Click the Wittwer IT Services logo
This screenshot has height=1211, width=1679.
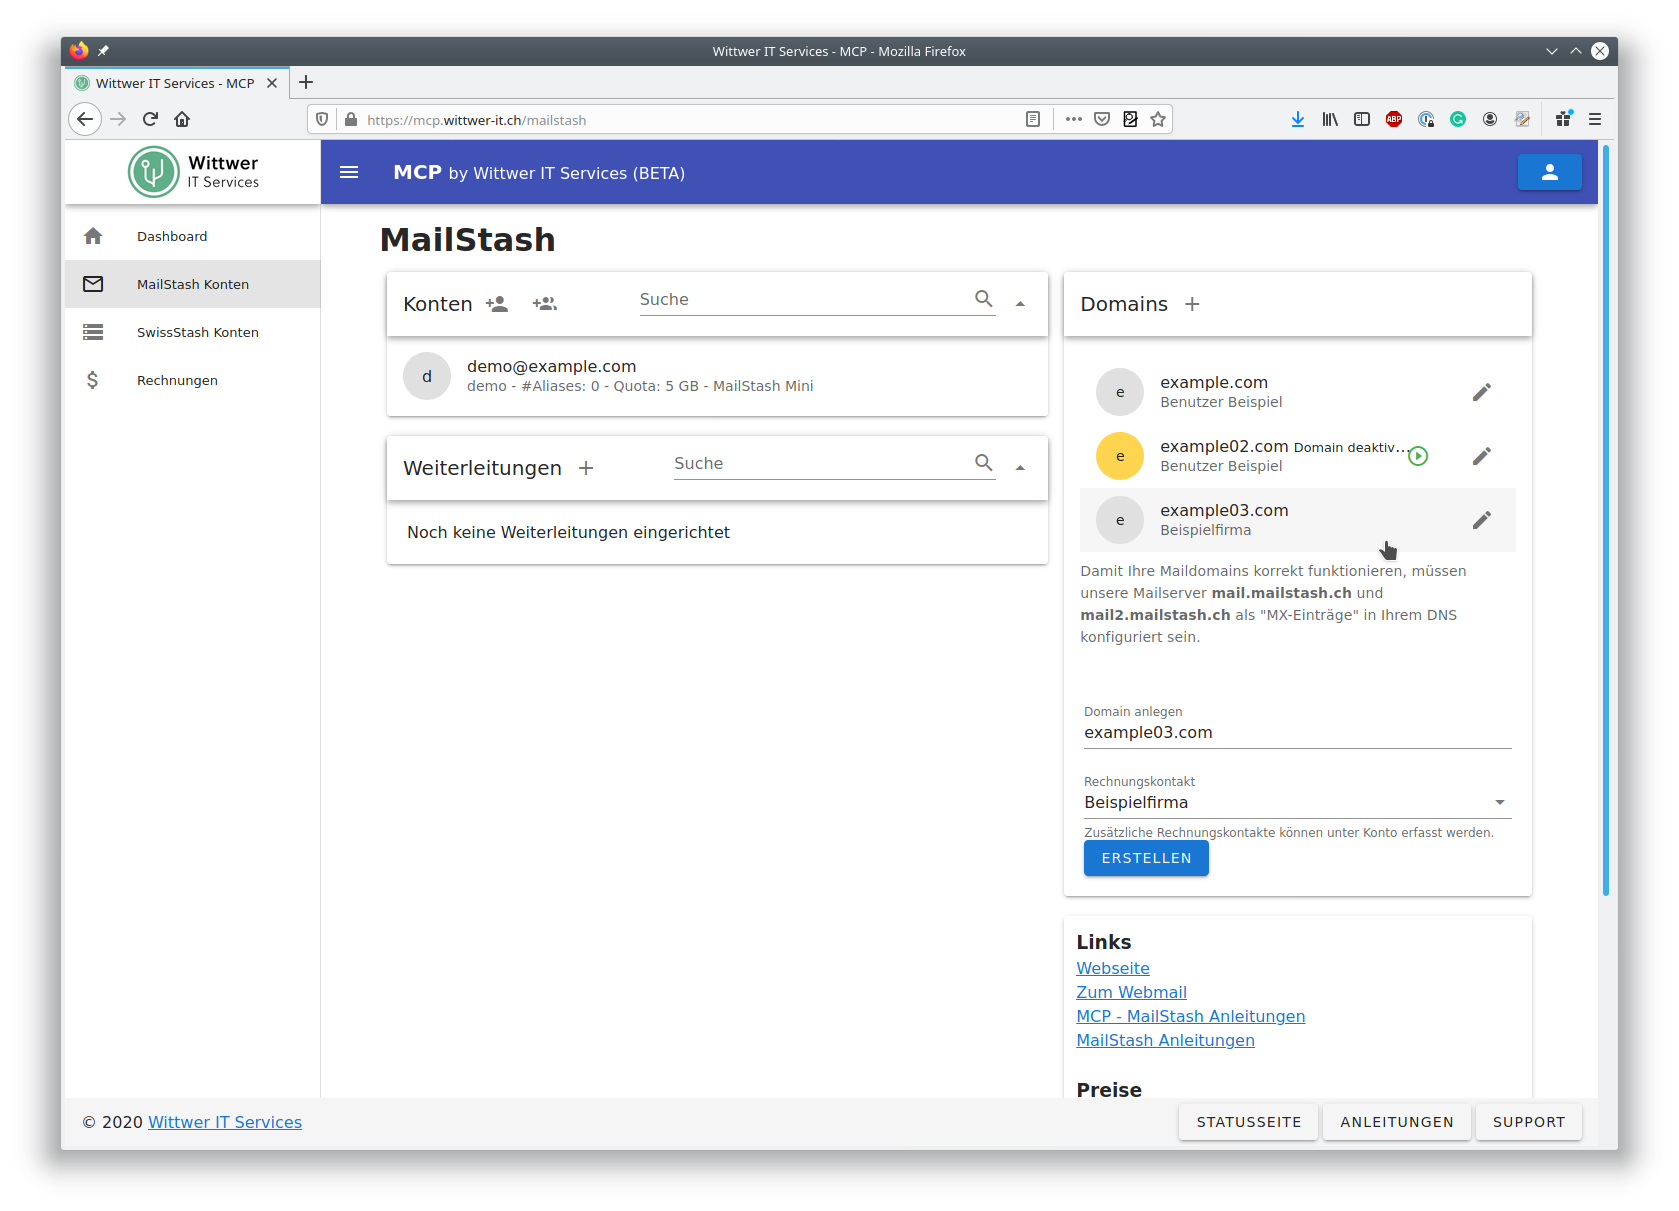tap(193, 172)
